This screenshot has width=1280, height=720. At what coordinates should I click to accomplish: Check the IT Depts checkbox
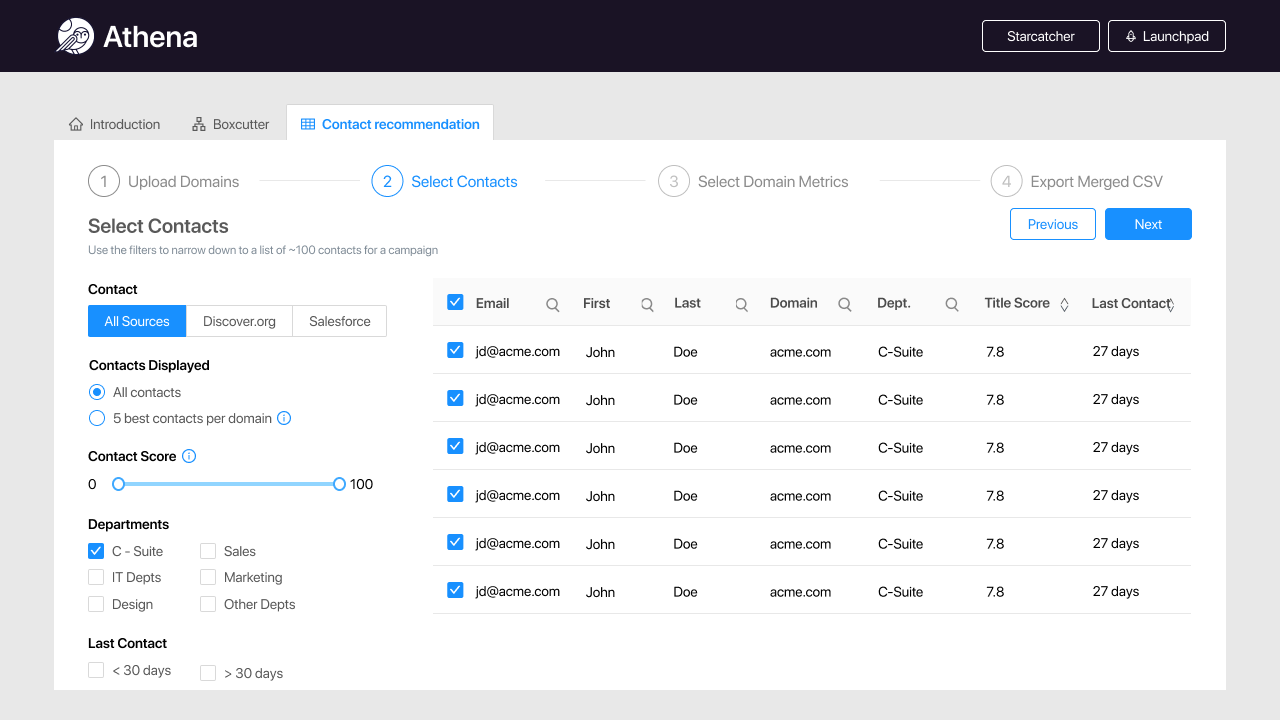(96, 577)
